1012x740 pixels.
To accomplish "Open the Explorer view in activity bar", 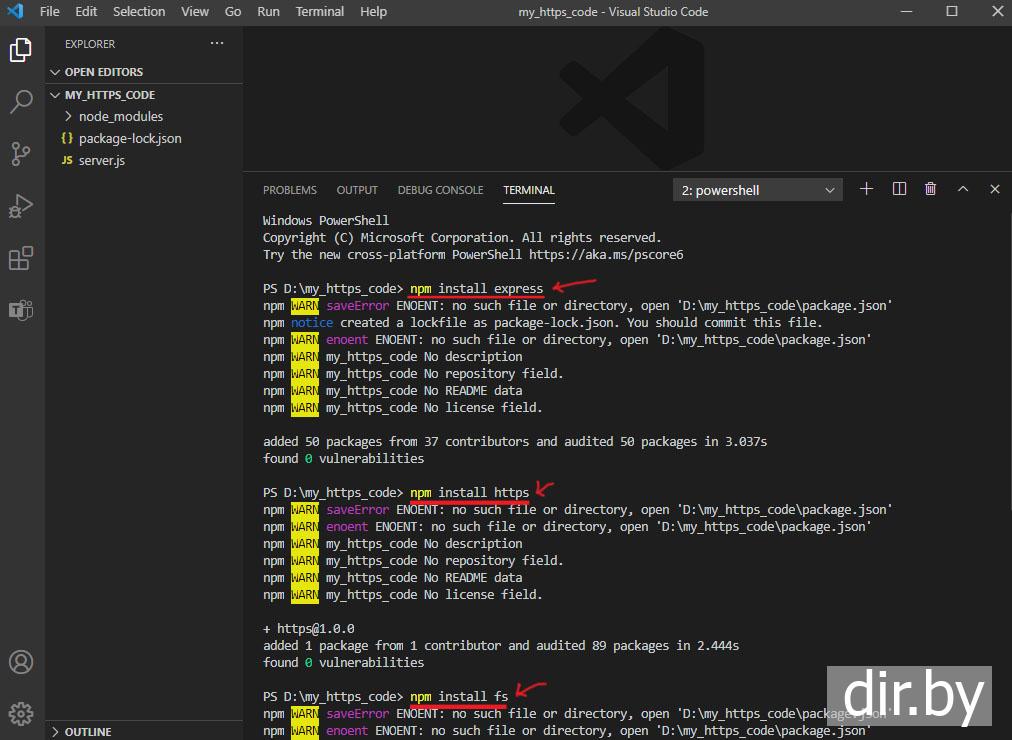I will tap(21, 50).
